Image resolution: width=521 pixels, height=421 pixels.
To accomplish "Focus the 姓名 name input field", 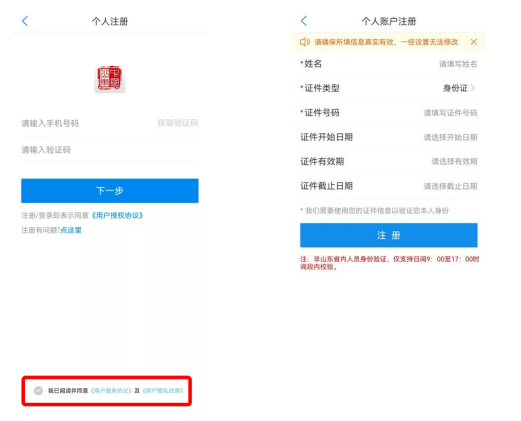I will [x=389, y=64].
